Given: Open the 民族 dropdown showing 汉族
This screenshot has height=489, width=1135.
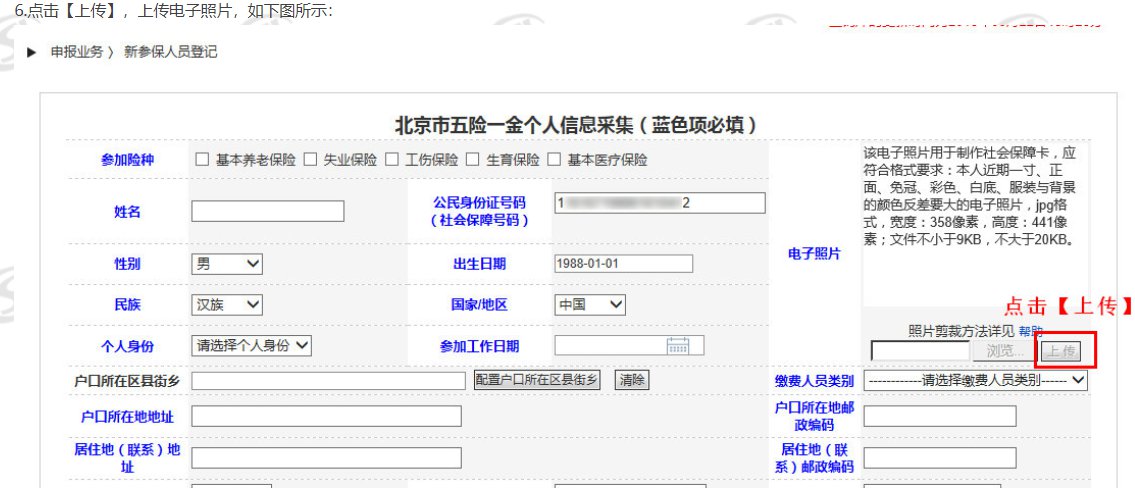Looking at the screenshot, I should (x=227, y=305).
